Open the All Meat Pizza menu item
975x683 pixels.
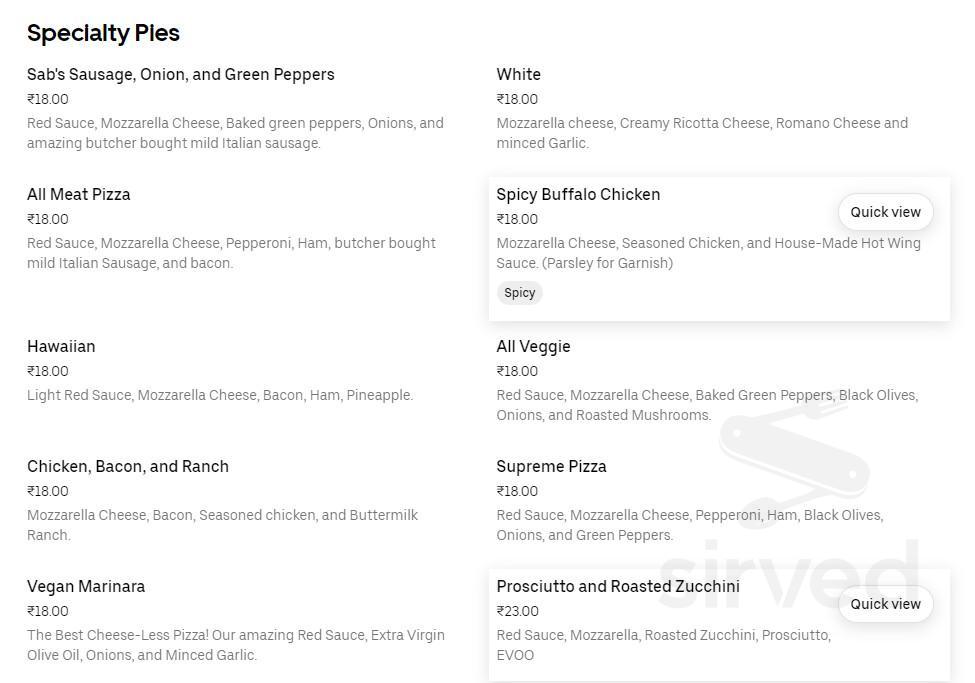pos(78,194)
